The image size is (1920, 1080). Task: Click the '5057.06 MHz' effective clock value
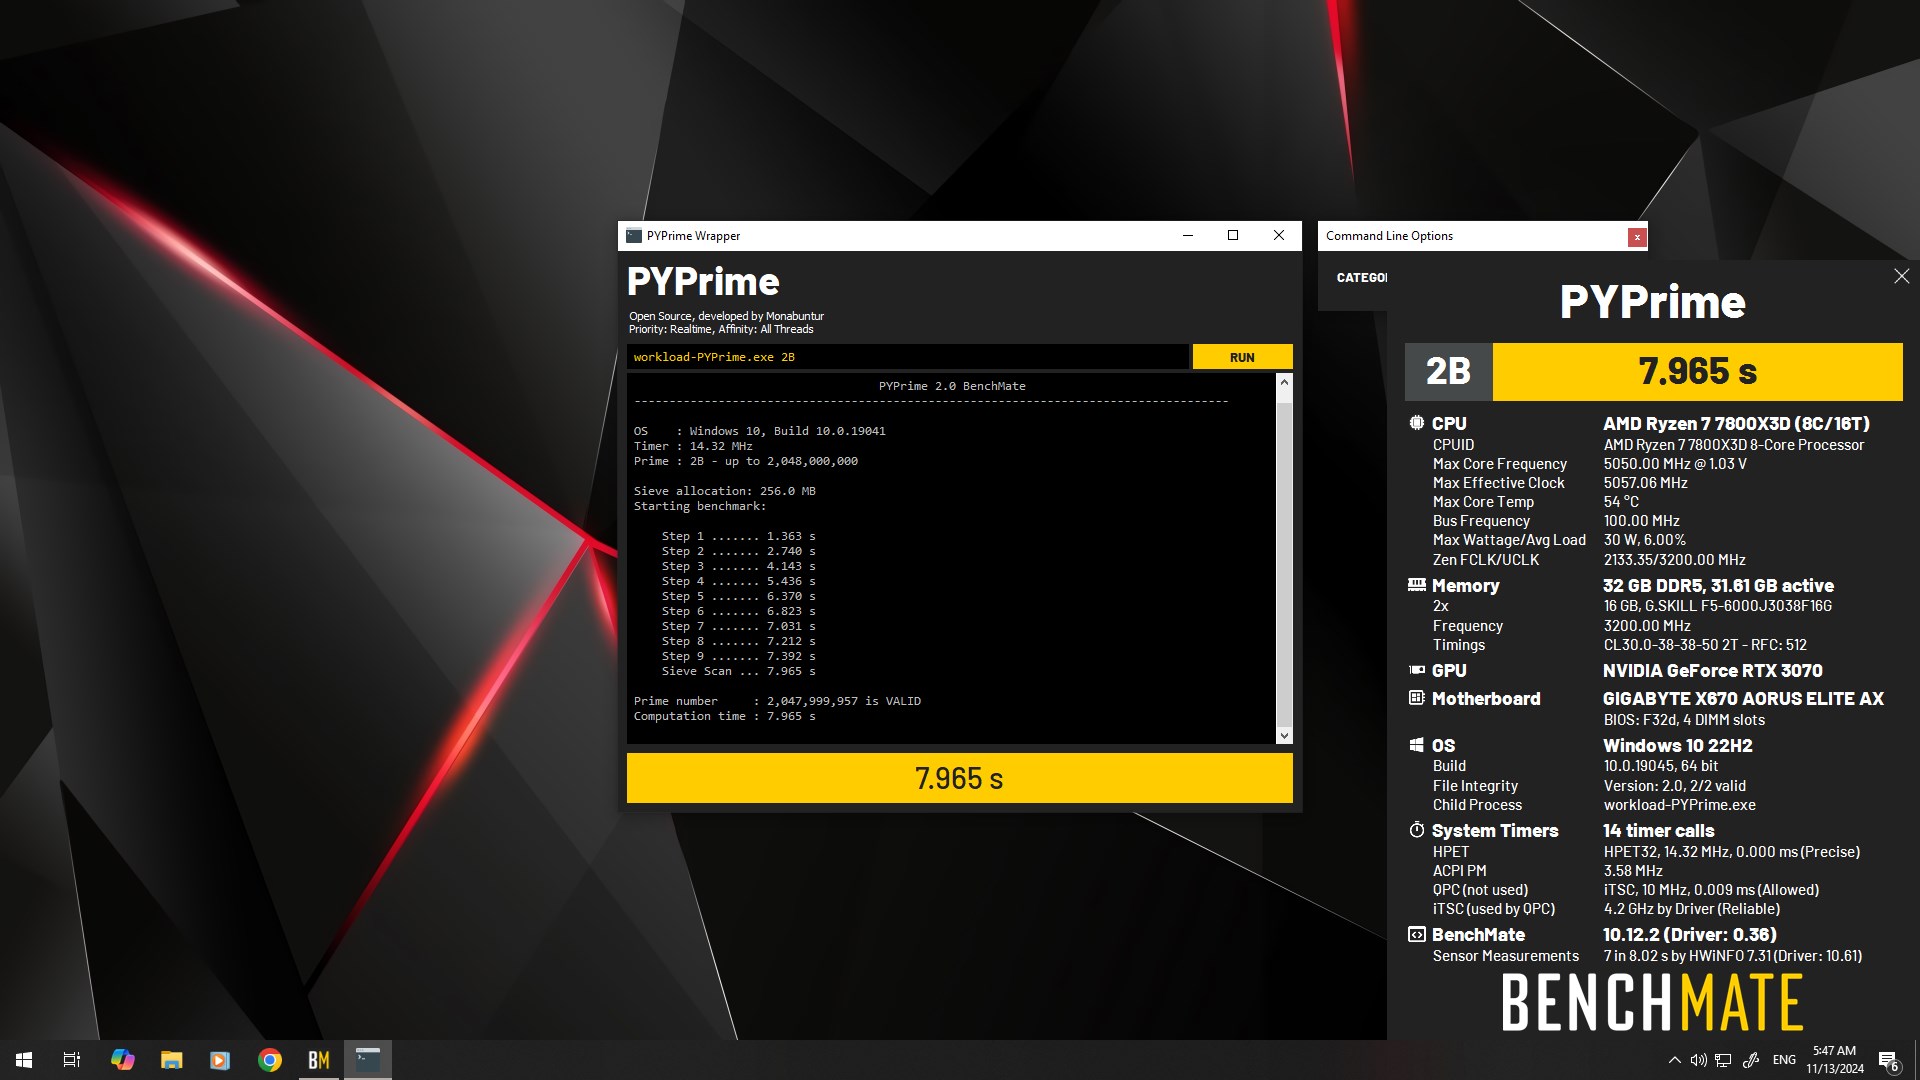(1645, 483)
